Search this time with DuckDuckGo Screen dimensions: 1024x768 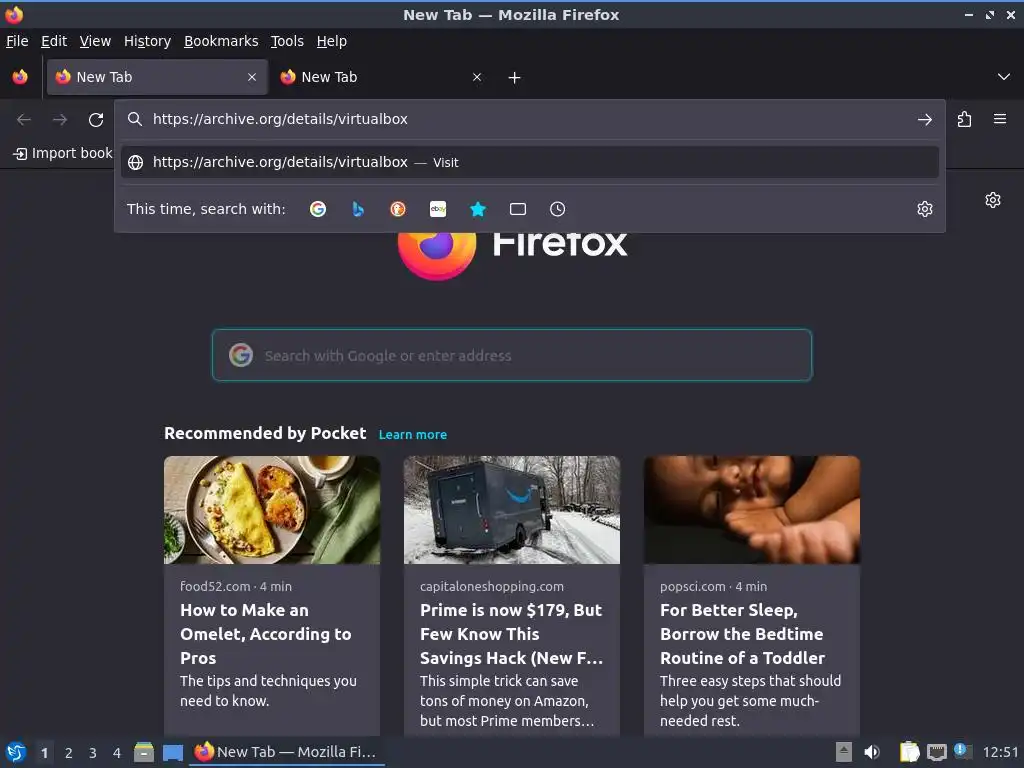pyautogui.click(x=398, y=209)
